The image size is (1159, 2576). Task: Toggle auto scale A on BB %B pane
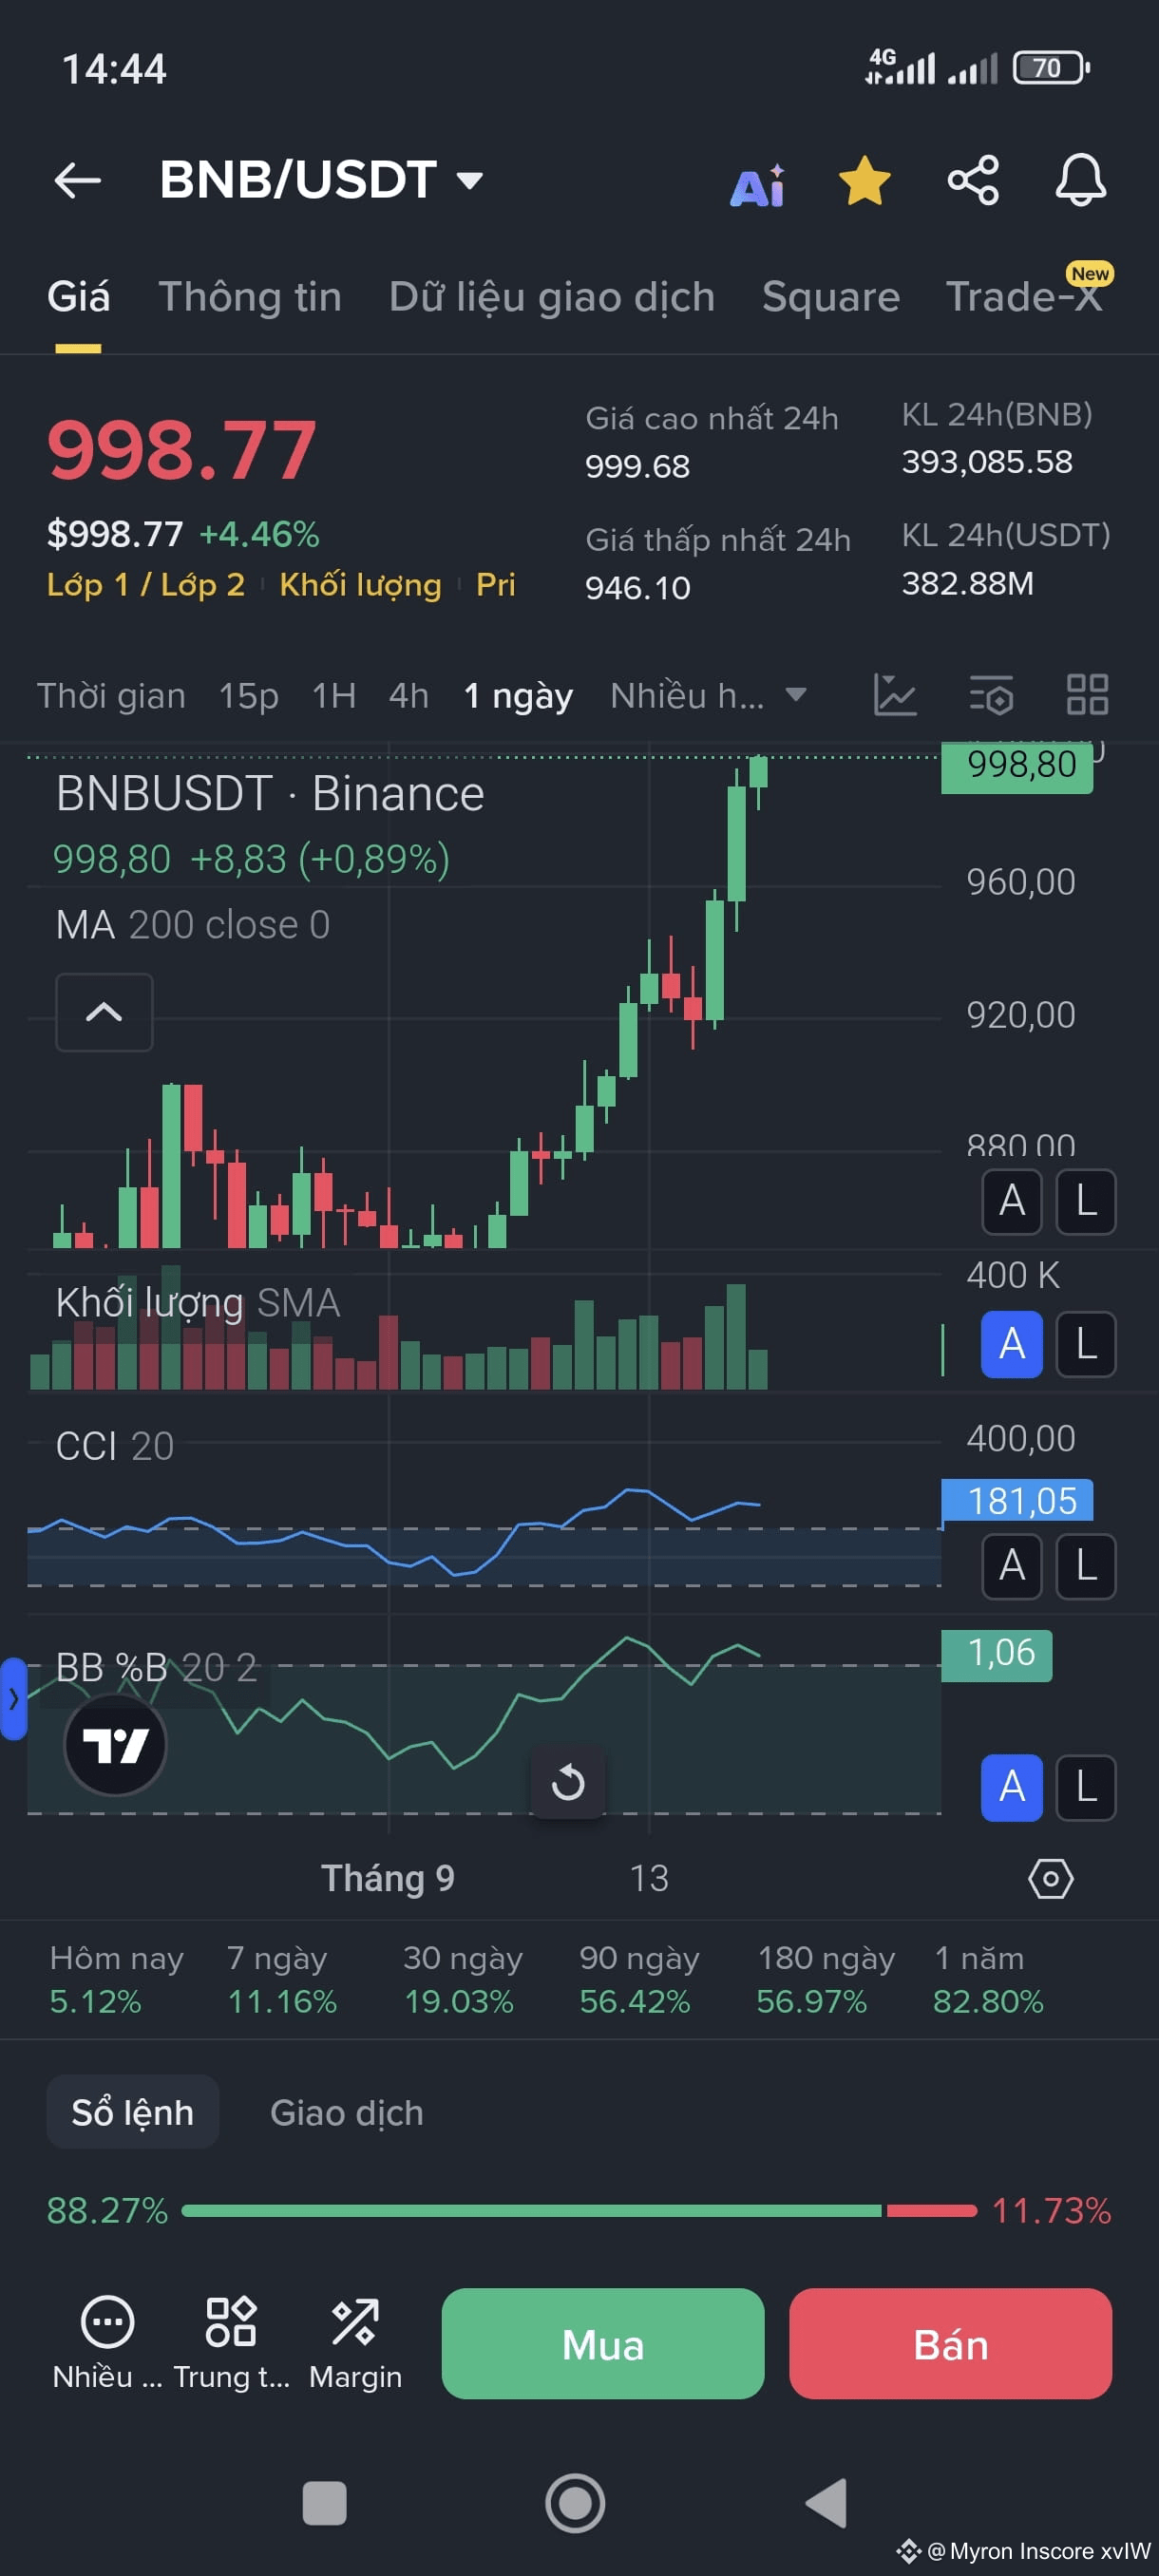click(x=1012, y=1787)
